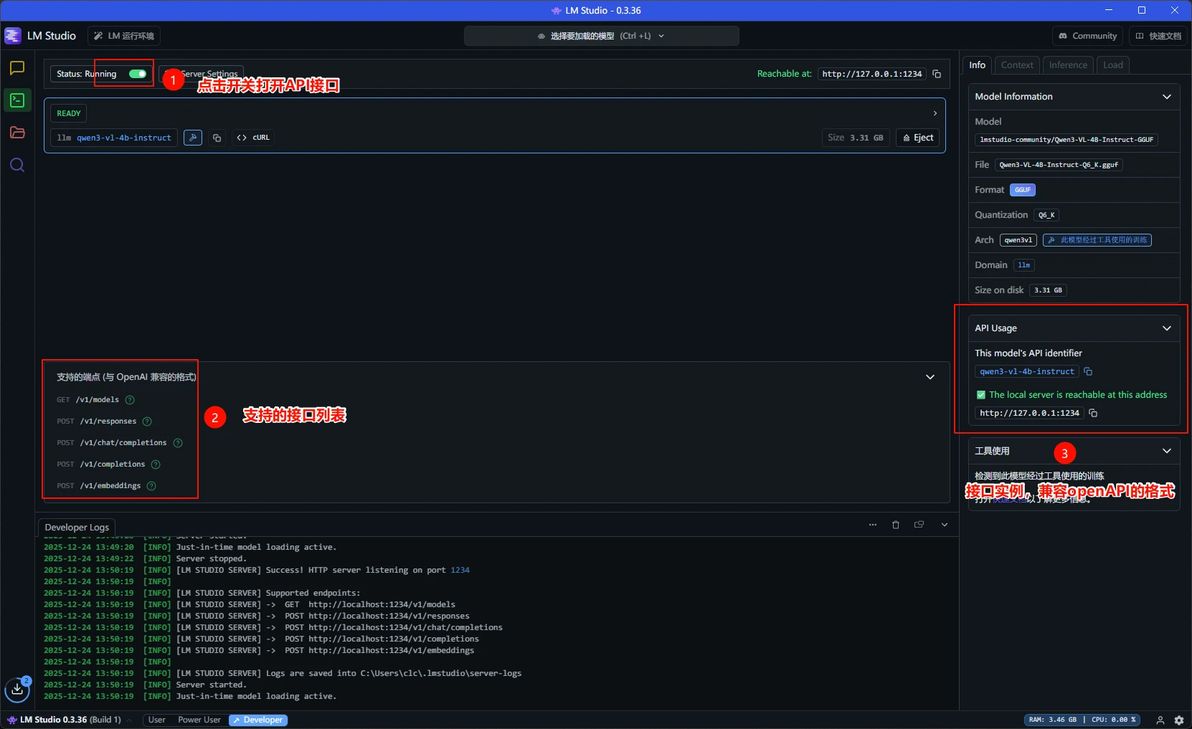
Task: Switch to the Context tab
Action: point(1016,65)
